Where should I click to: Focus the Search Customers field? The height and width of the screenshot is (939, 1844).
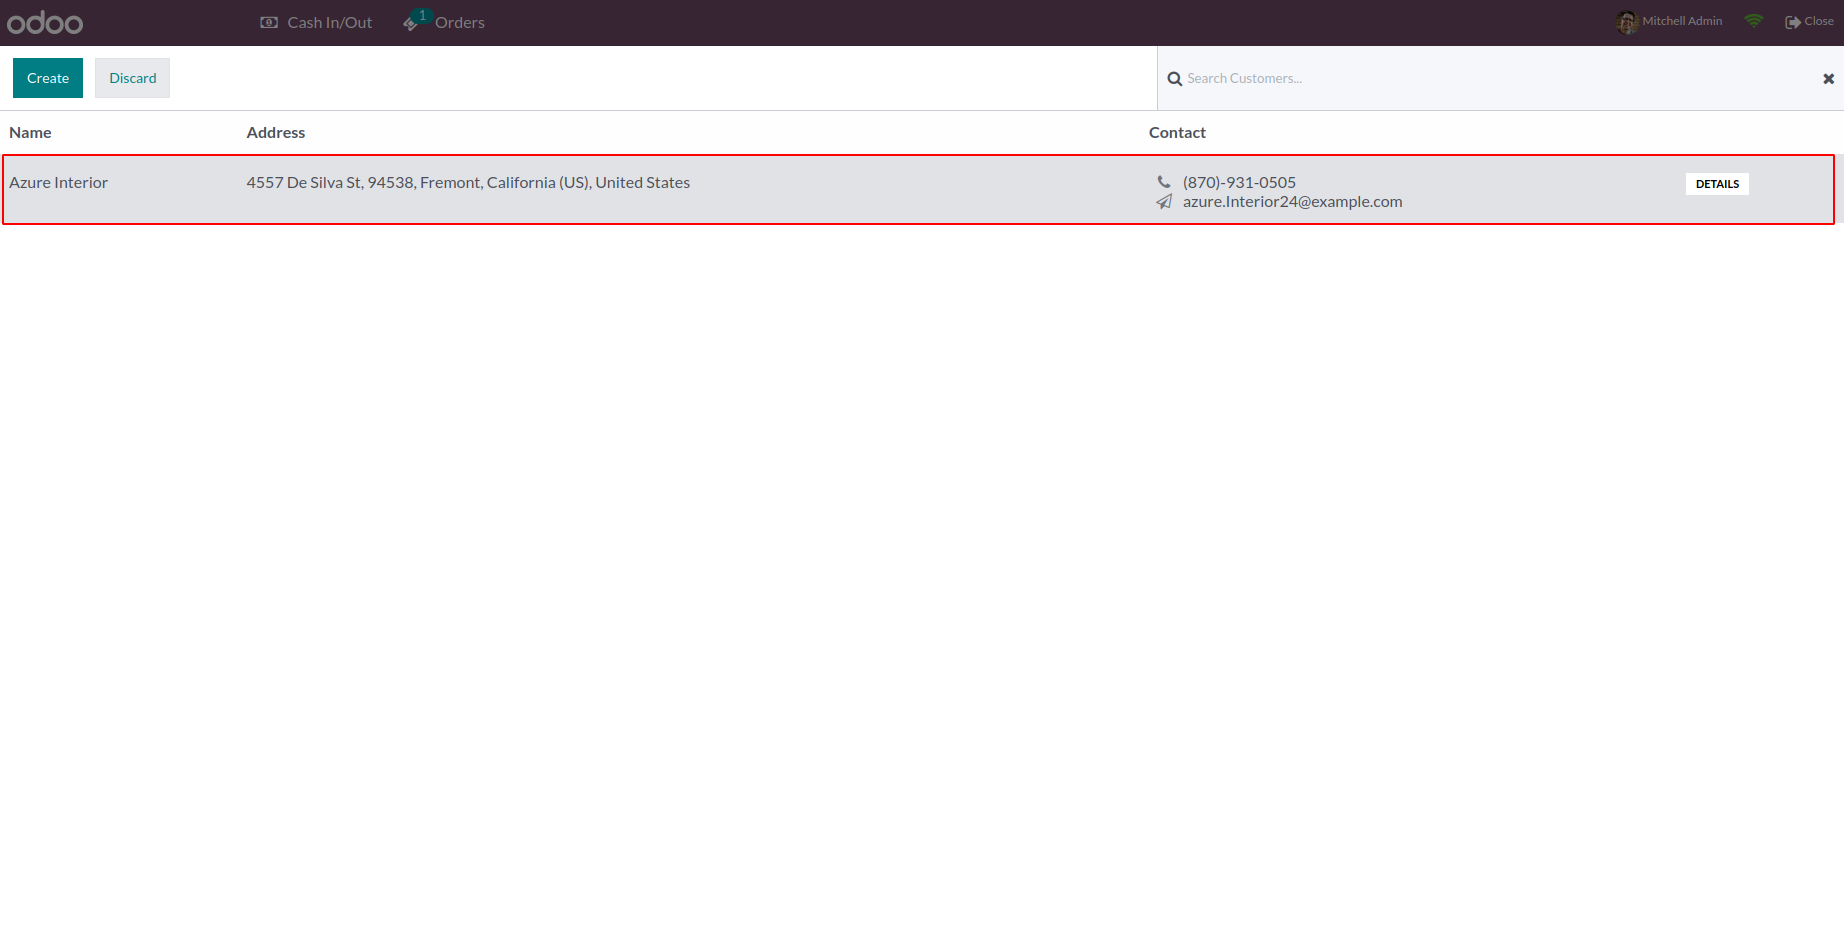click(1498, 78)
